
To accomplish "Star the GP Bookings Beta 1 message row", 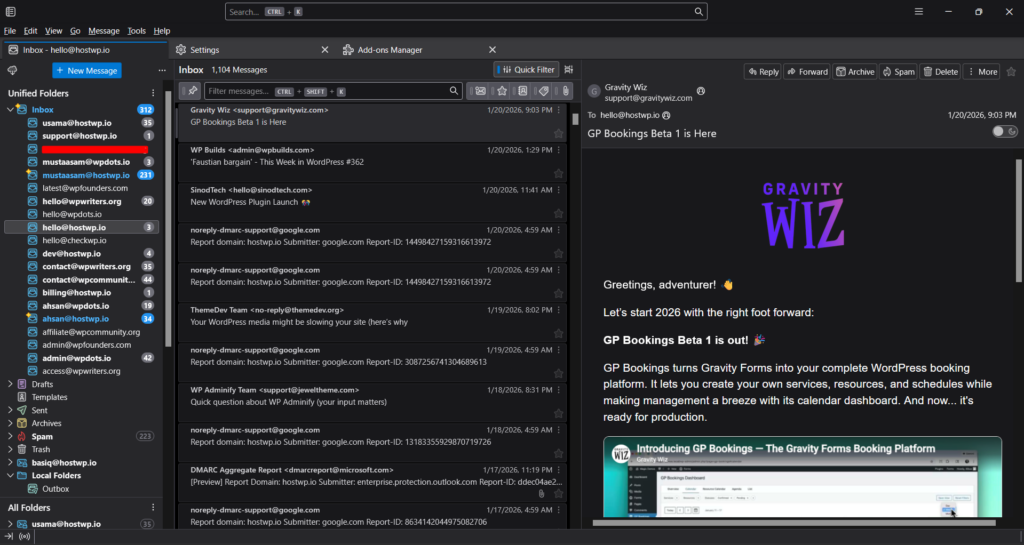I will click(558, 134).
